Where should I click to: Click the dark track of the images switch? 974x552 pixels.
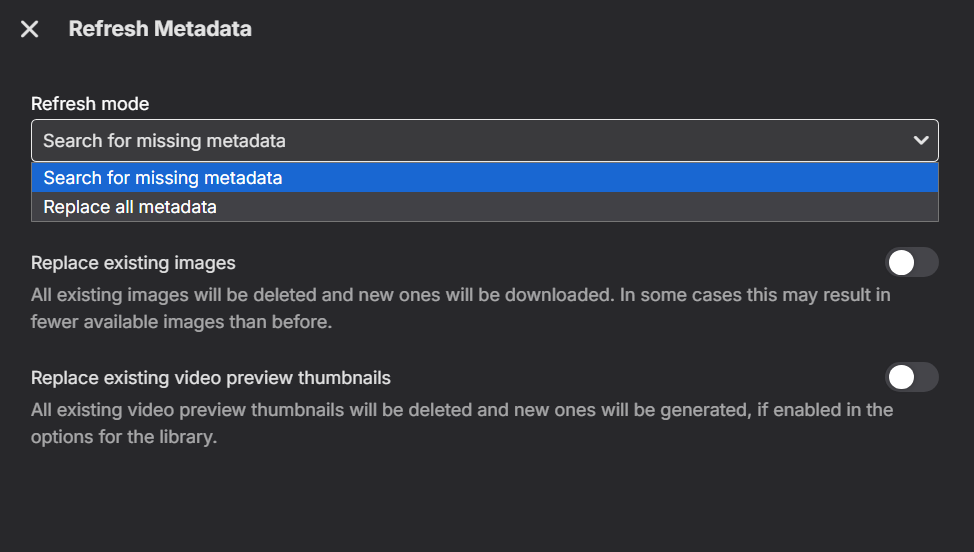pos(926,263)
